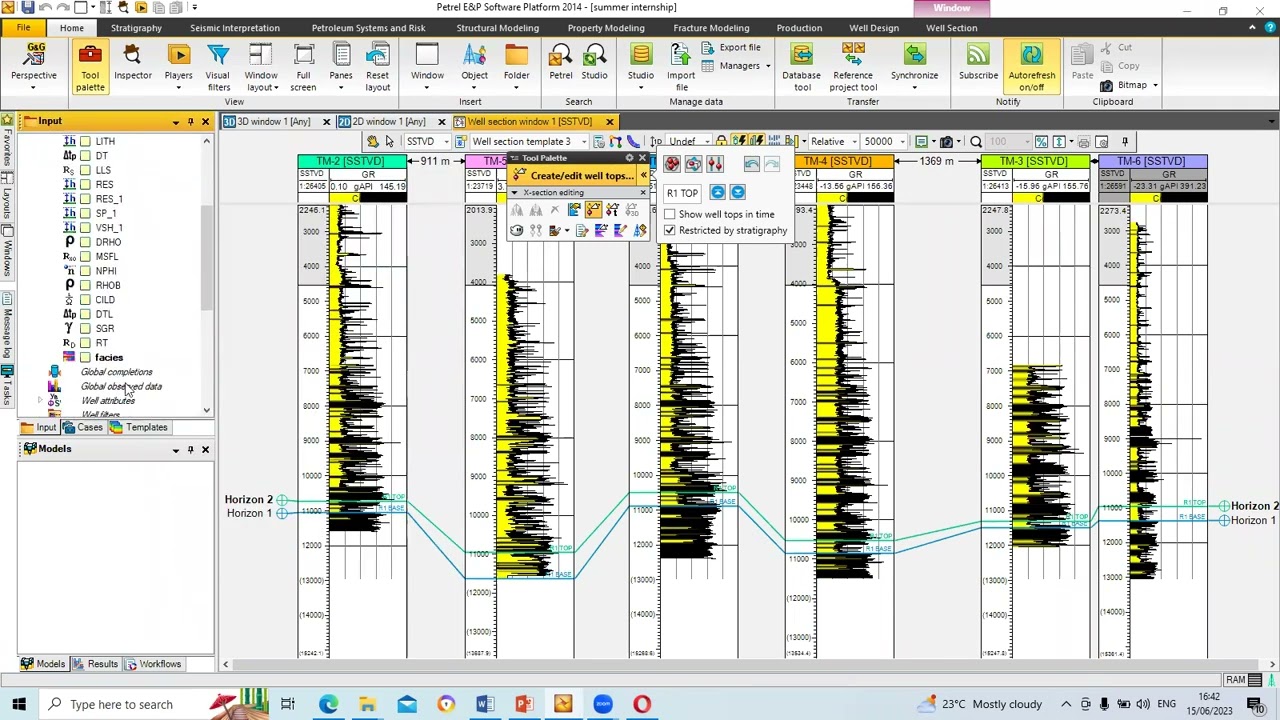Toggle the DRHO log checkbox

tap(85, 242)
